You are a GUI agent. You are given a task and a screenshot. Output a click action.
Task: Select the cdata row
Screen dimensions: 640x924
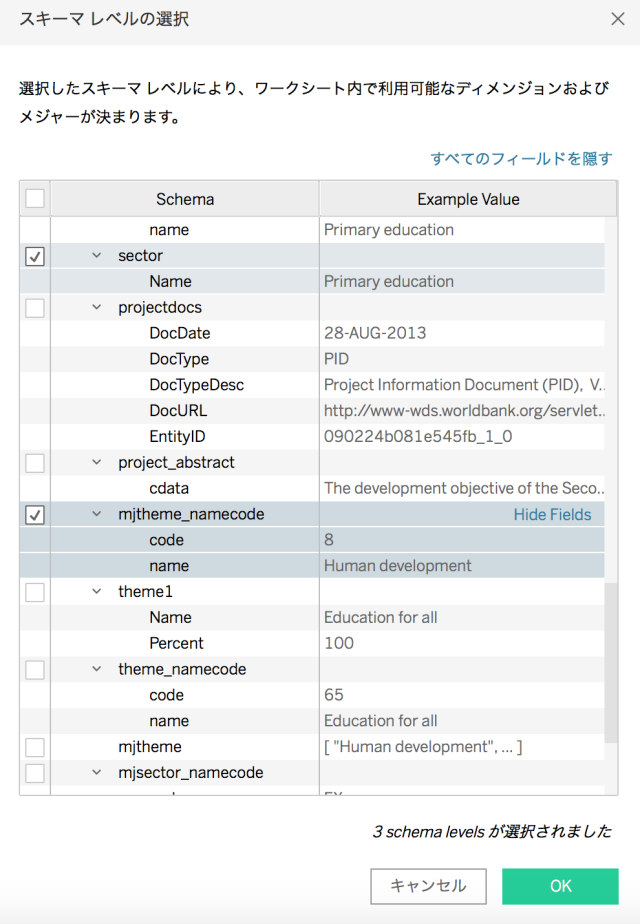coord(312,489)
